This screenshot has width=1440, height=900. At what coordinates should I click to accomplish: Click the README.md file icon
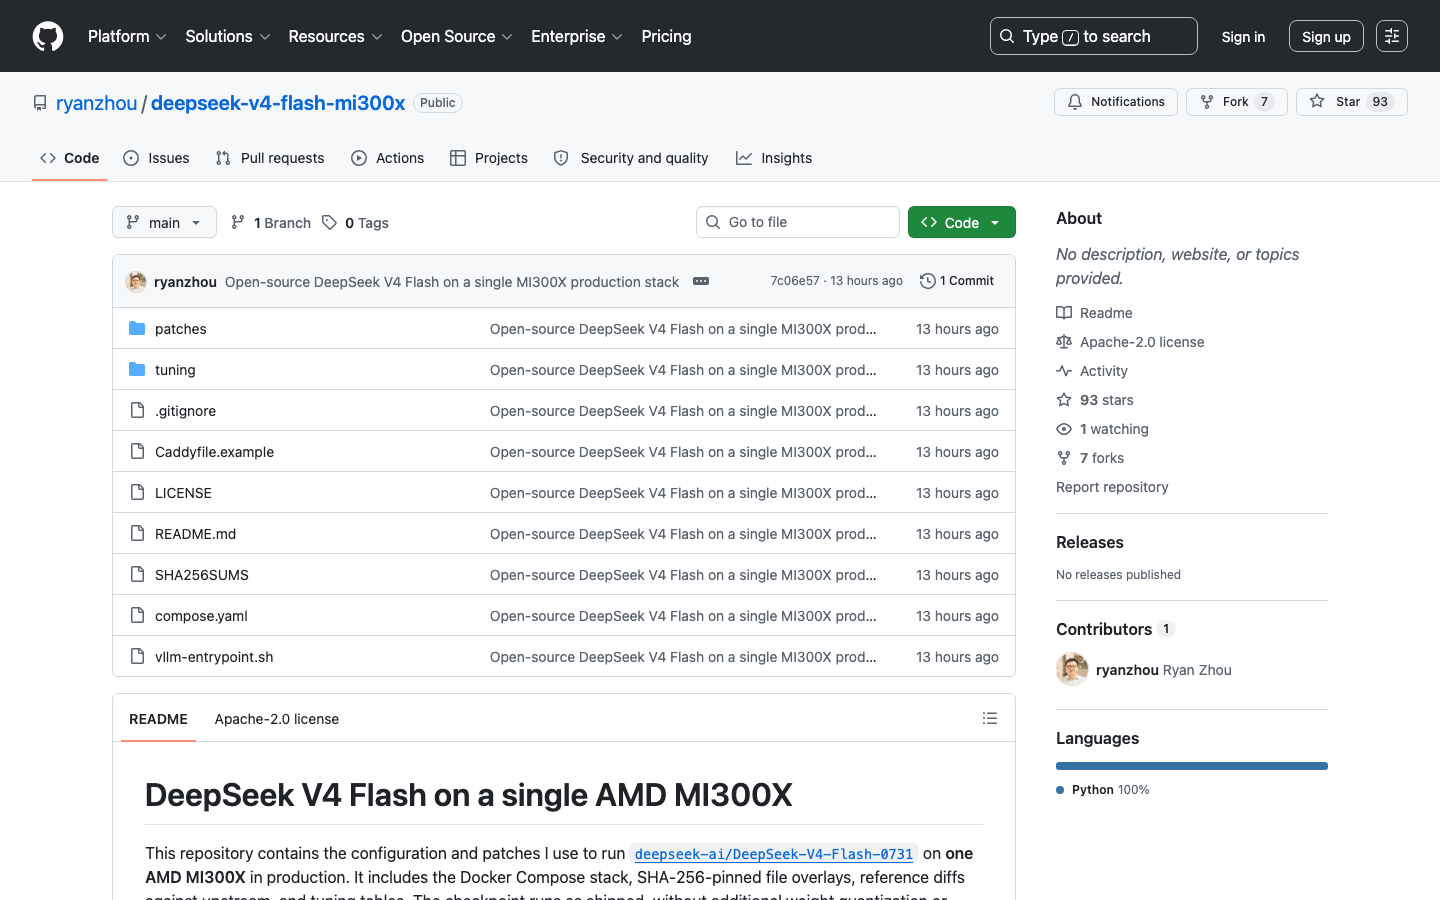137,534
